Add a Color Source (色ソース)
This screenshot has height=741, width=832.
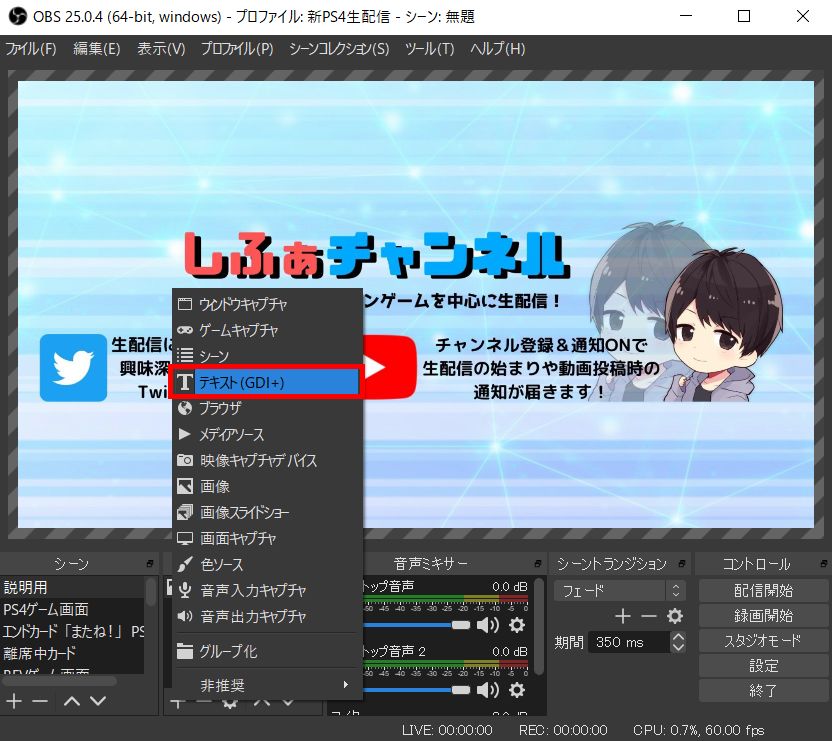(267, 564)
